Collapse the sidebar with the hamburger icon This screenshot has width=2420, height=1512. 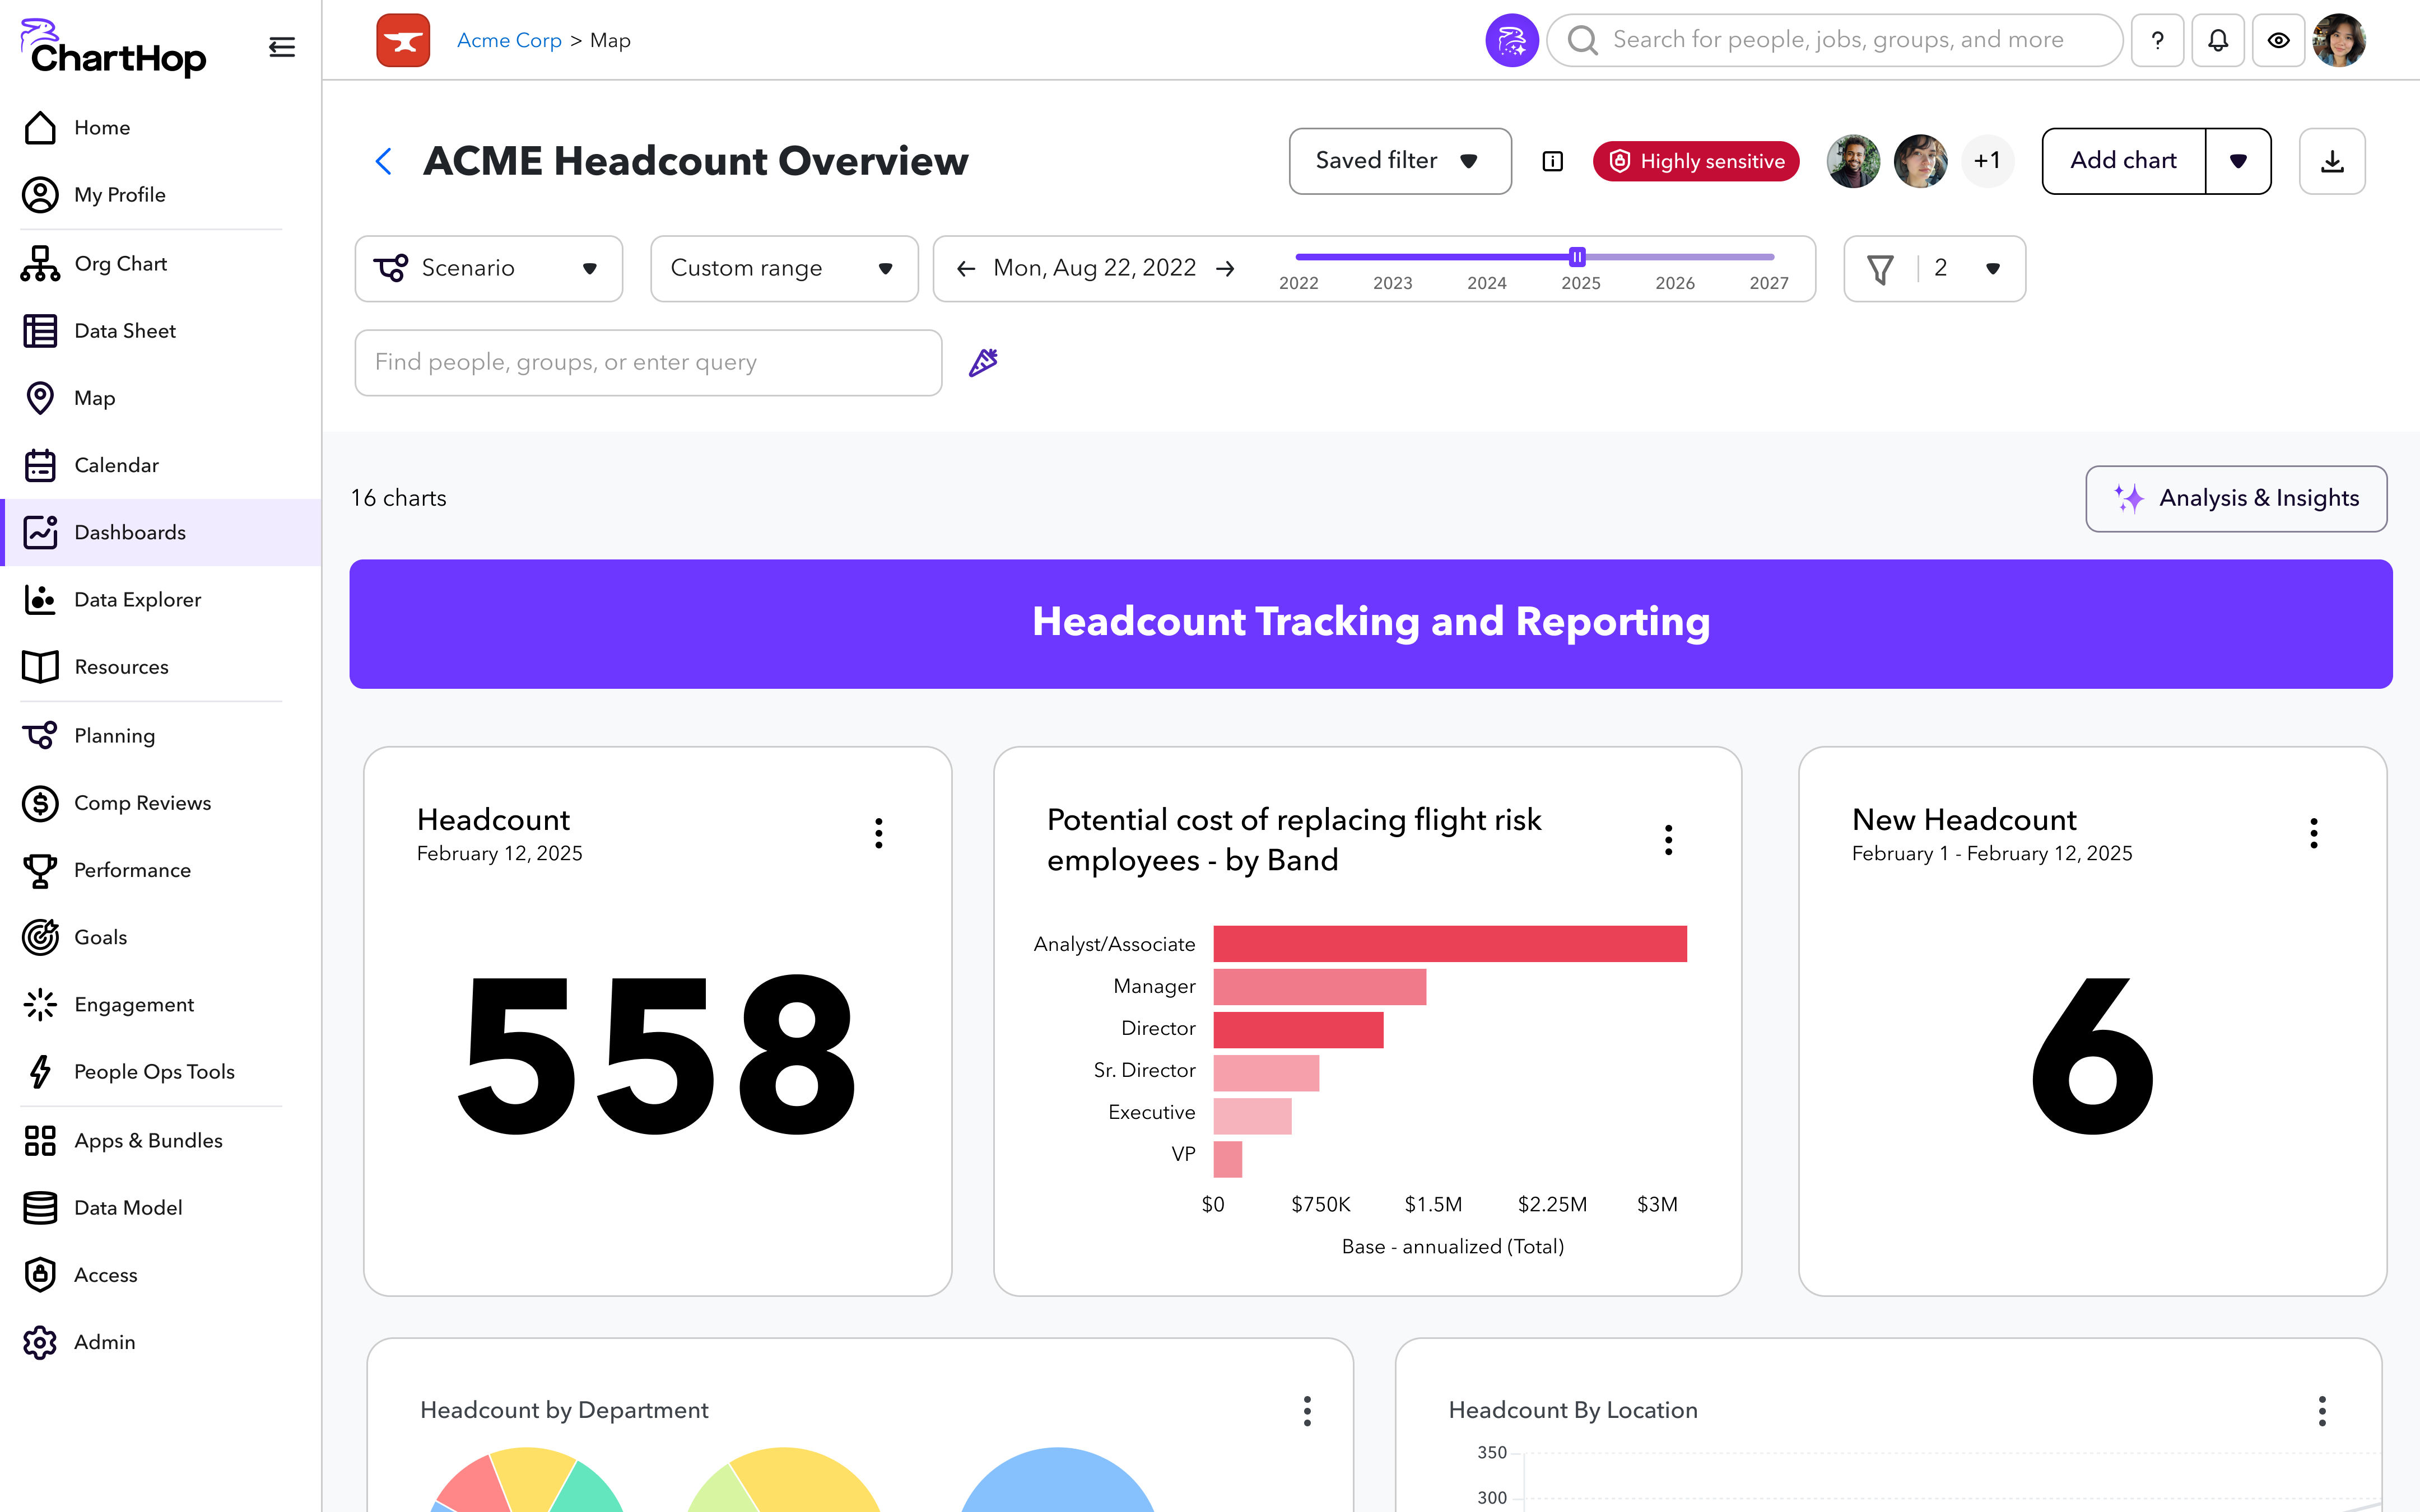(282, 47)
